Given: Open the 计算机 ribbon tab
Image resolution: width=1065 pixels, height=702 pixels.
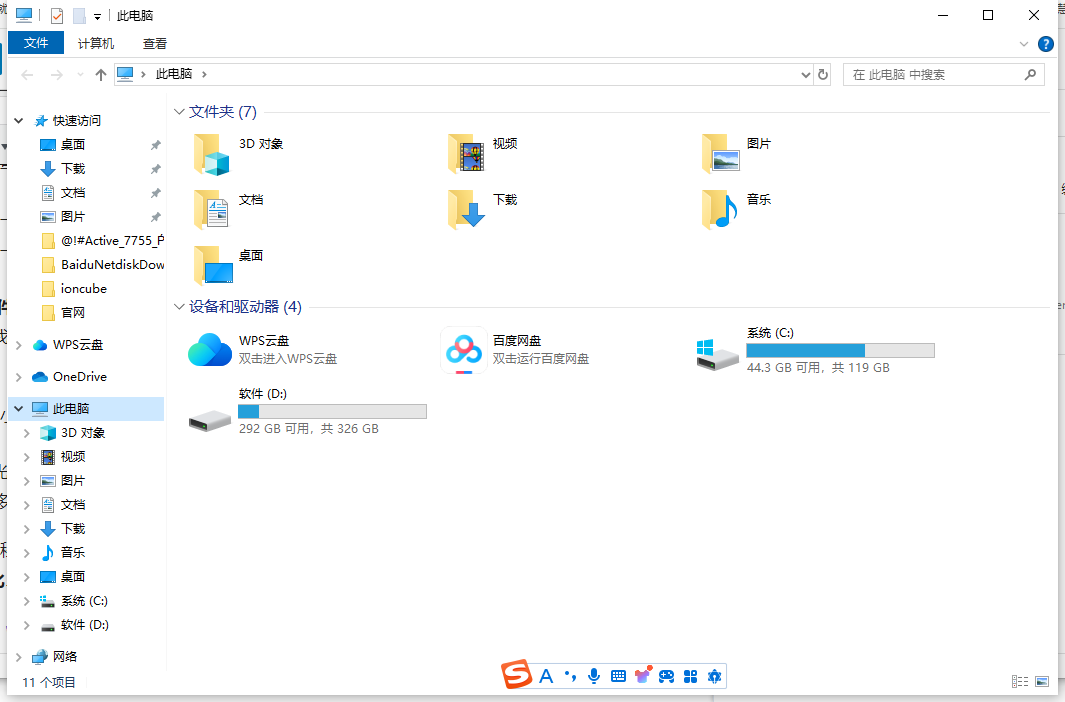Looking at the screenshot, I should 95,43.
